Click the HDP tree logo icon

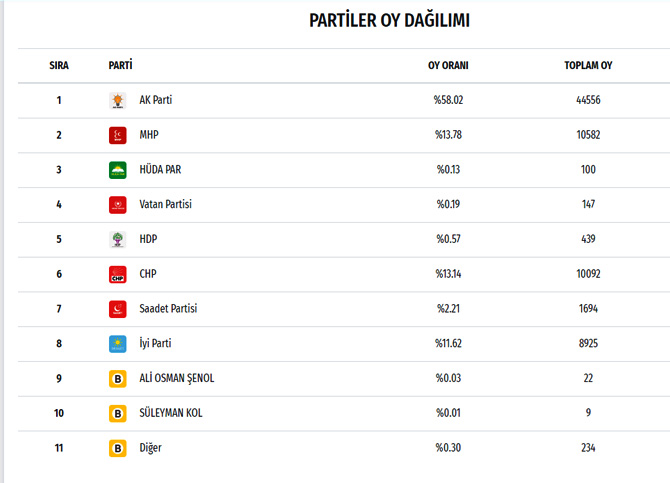pyautogui.click(x=118, y=239)
